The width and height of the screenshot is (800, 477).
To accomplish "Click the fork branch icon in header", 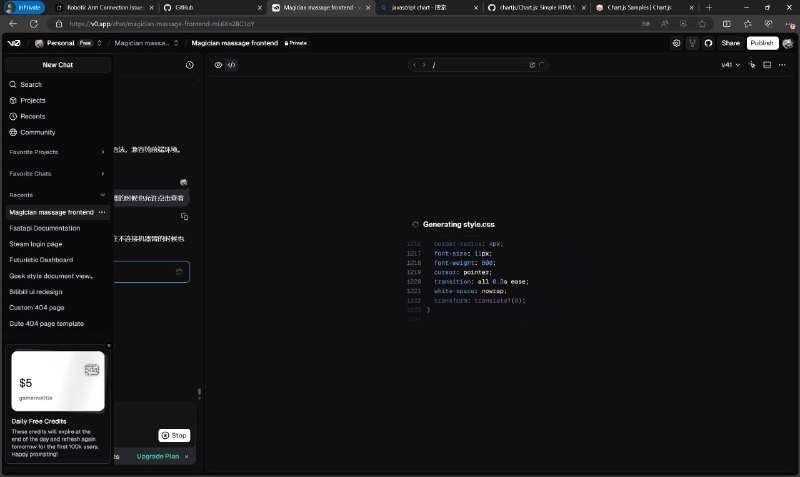I will 692,43.
